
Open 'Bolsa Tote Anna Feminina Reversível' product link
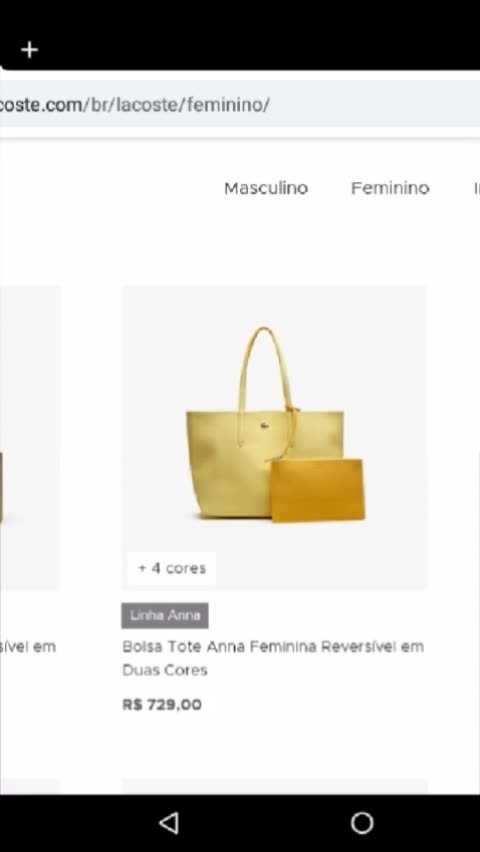273,658
